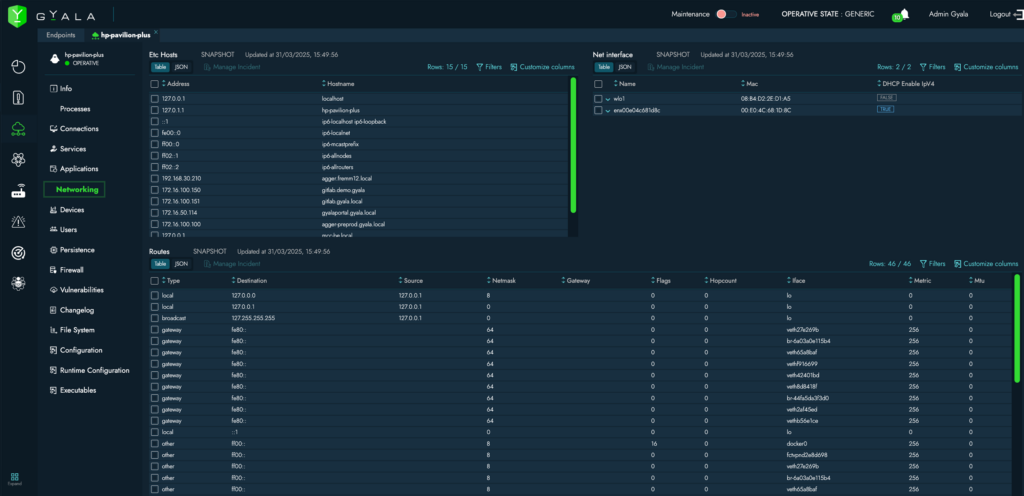The width and height of the screenshot is (1024, 496).
Task: Open the target icon in left rail
Action: click(x=18, y=253)
